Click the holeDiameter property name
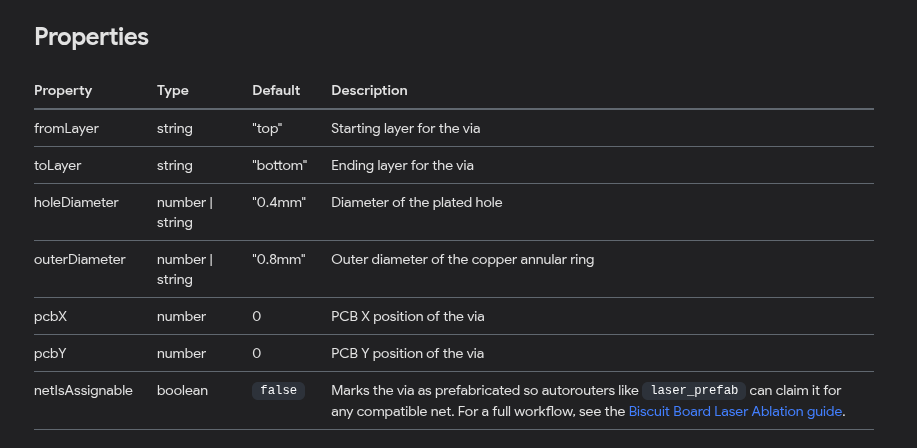Image resolution: width=917 pixels, height=448 pixels. tap(76, 202)
